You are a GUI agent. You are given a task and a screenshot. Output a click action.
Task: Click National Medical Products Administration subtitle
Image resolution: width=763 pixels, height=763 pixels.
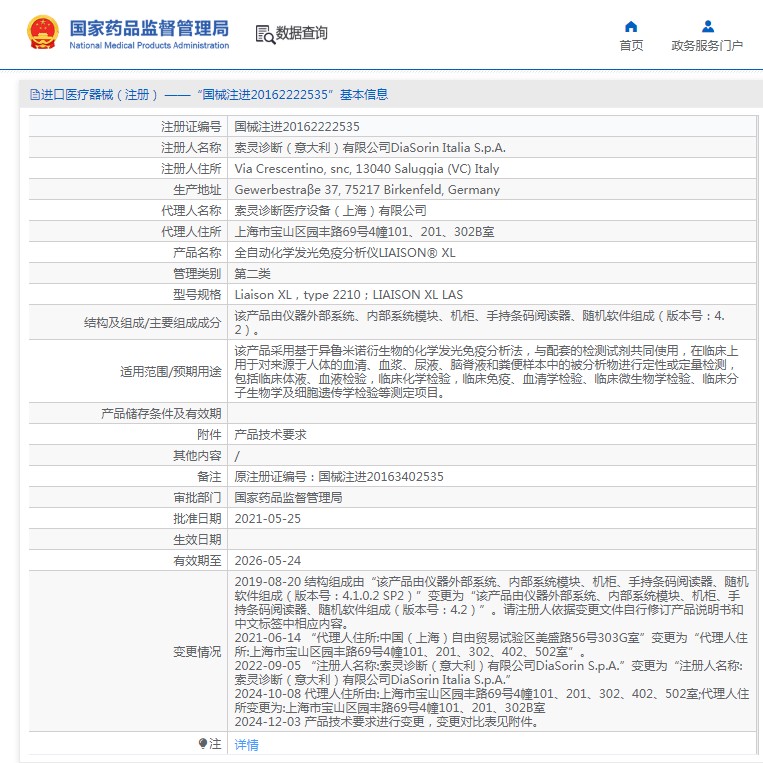(x=149, y=45)
